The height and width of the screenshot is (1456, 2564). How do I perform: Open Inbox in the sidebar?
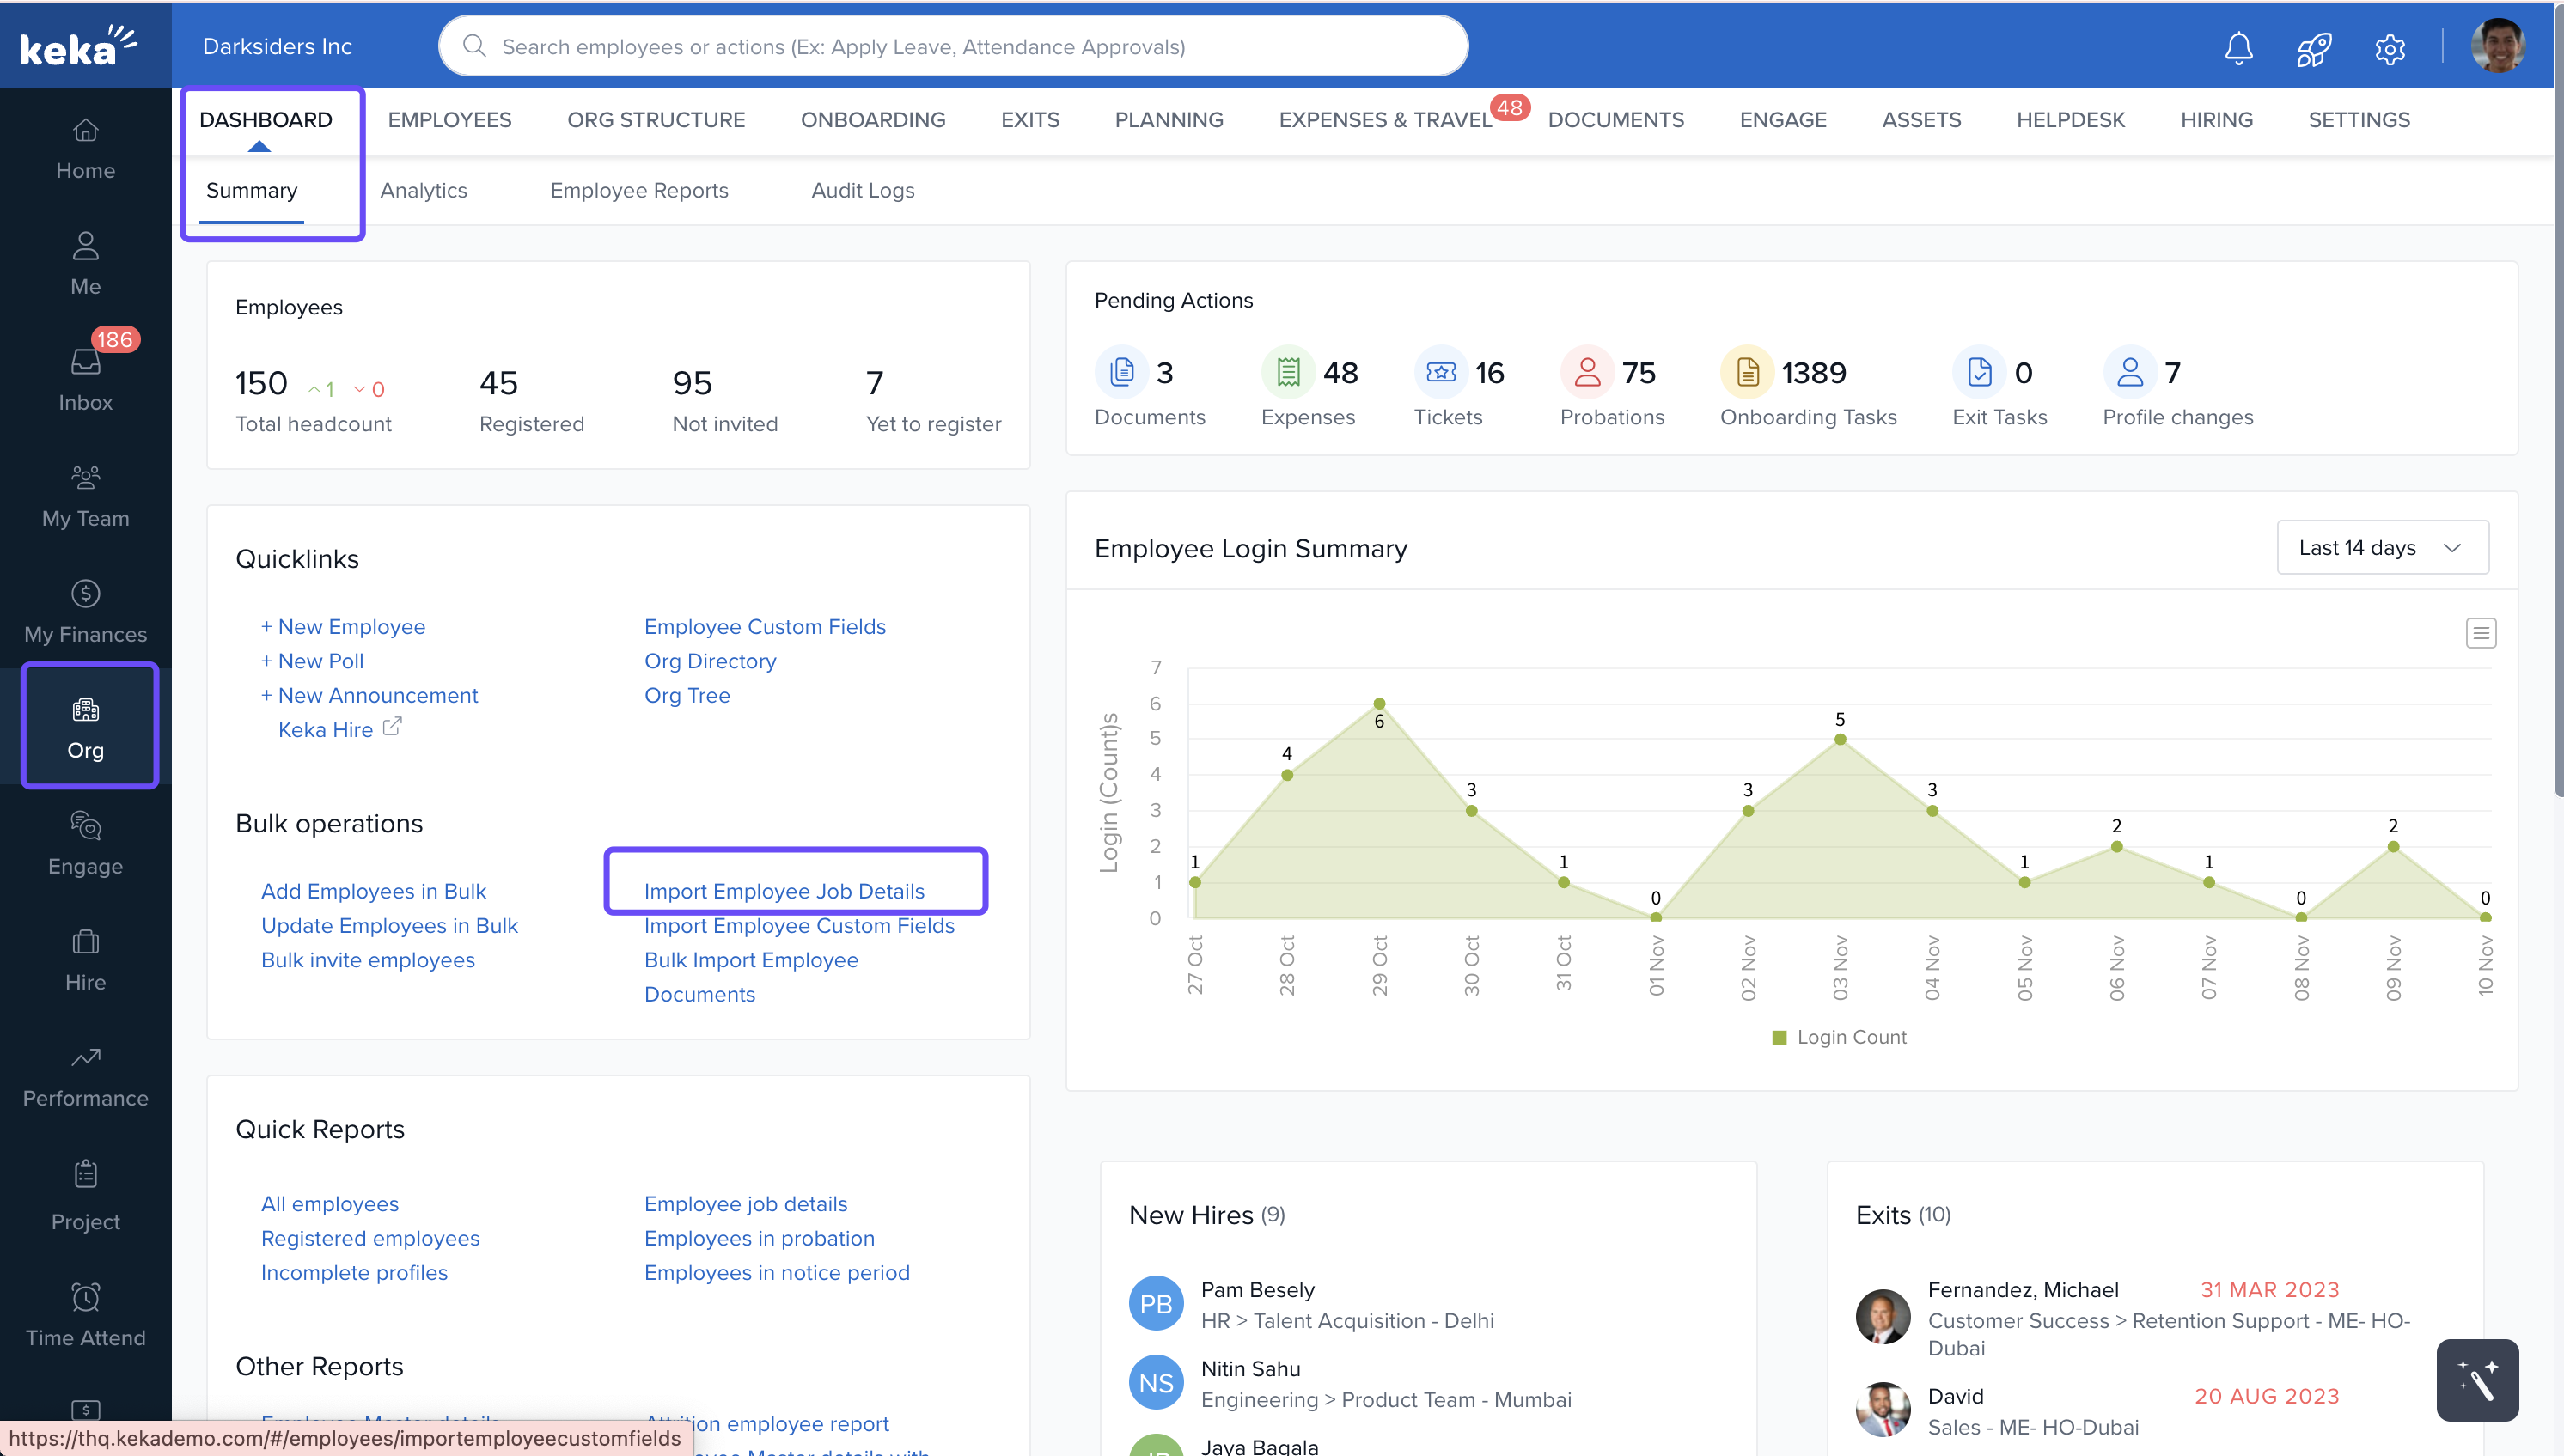pyautogui.click(x=85, y=379)
